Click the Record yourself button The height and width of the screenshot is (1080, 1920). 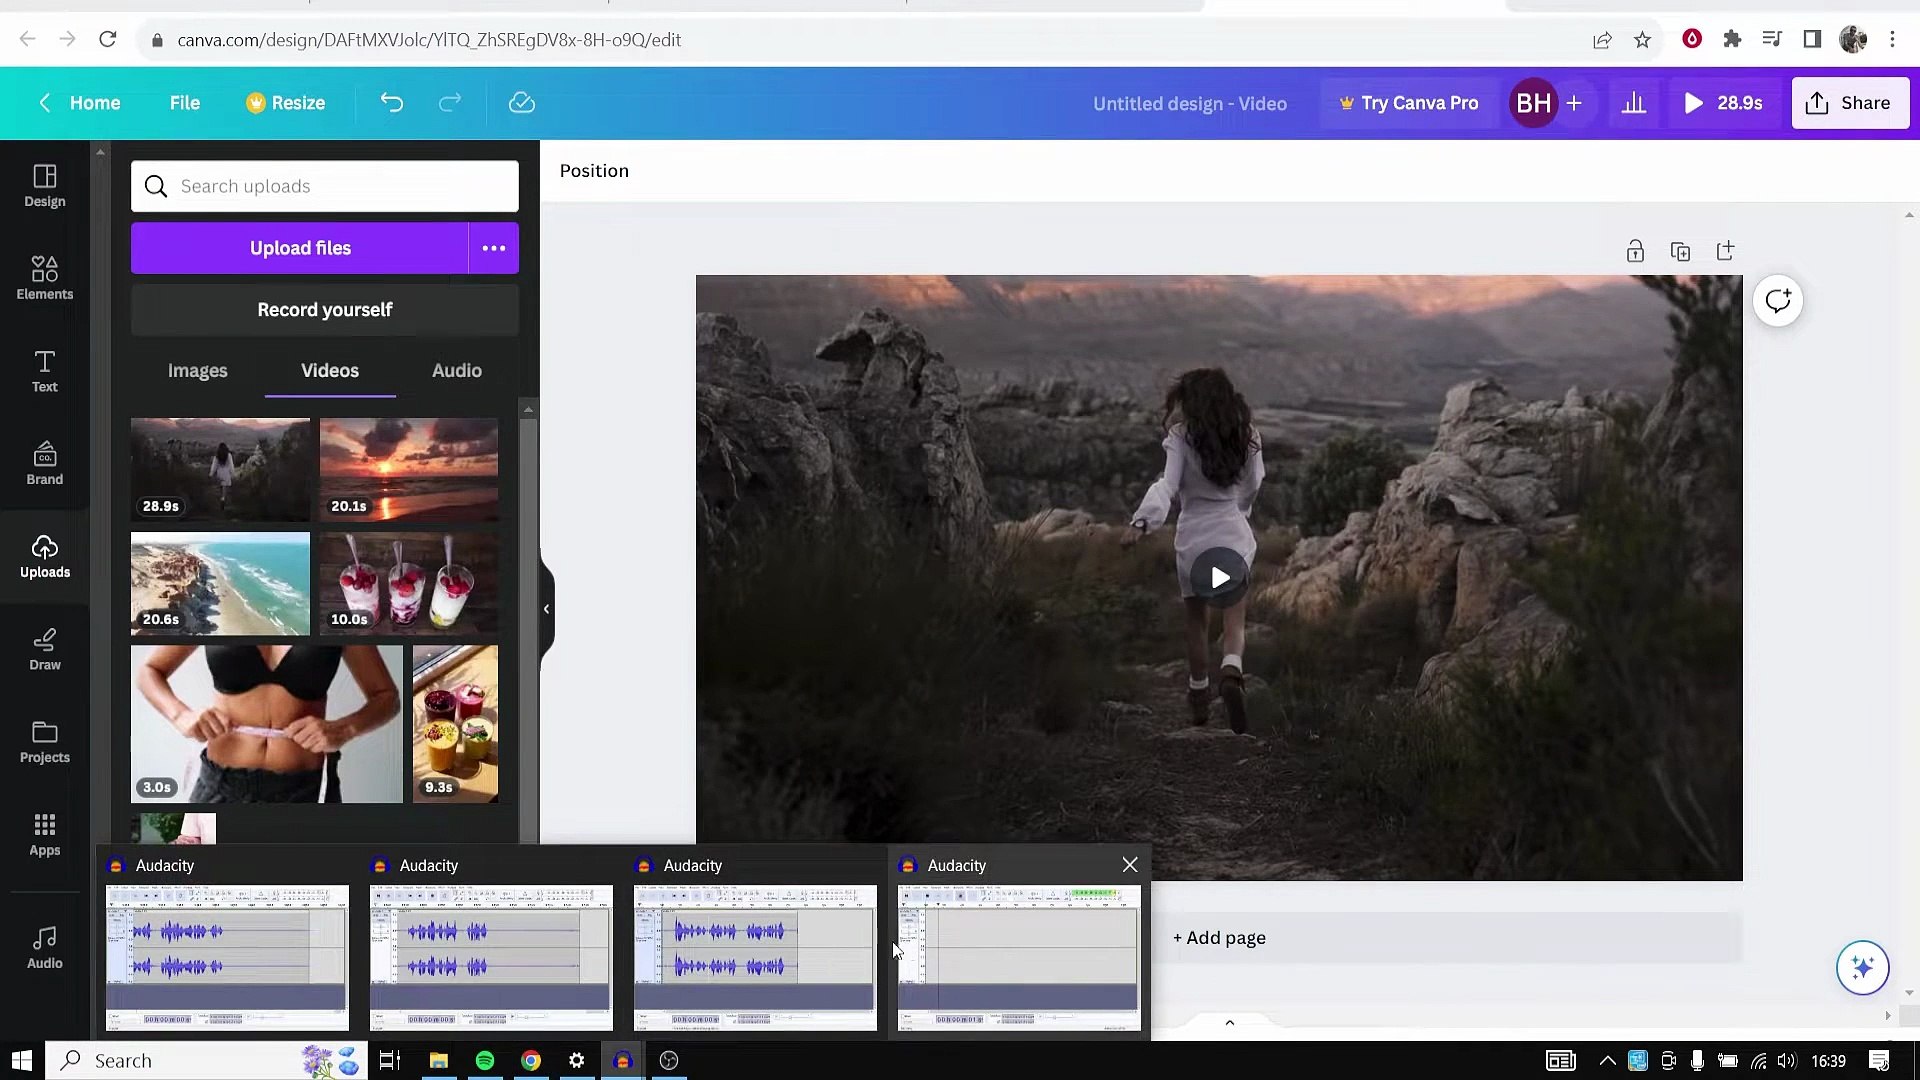[324, 309]
